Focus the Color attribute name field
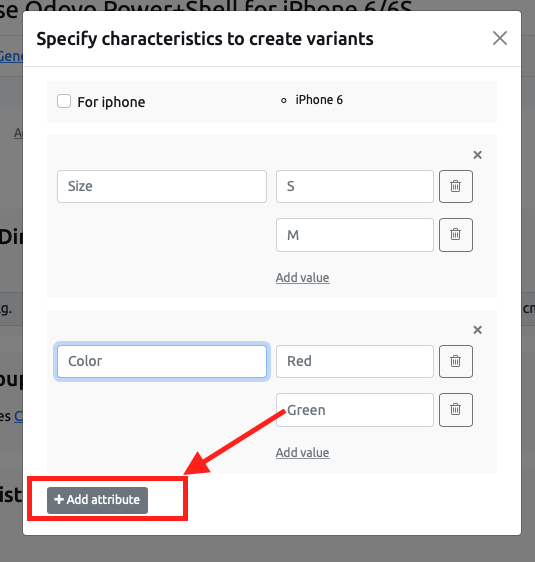535x562 pixels. [x=162, y=361]
